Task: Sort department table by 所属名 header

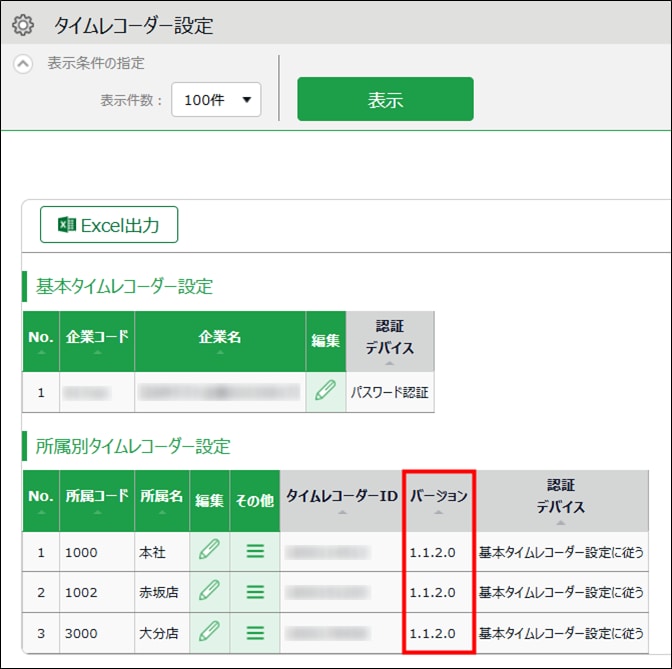Action: (x=162, y=501)
